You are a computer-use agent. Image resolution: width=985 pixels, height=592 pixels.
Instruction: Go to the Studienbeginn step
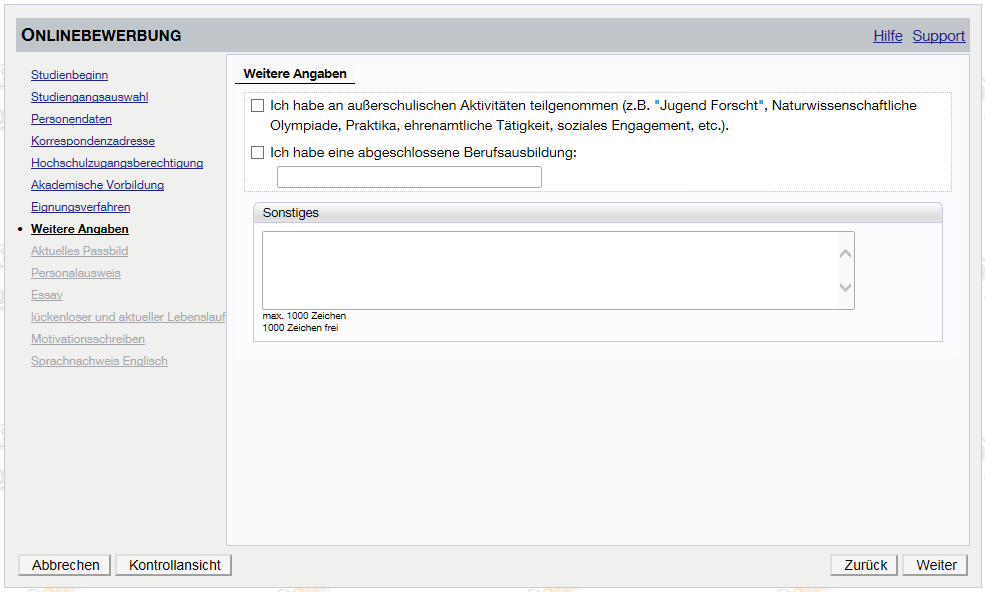pos(69,75)
